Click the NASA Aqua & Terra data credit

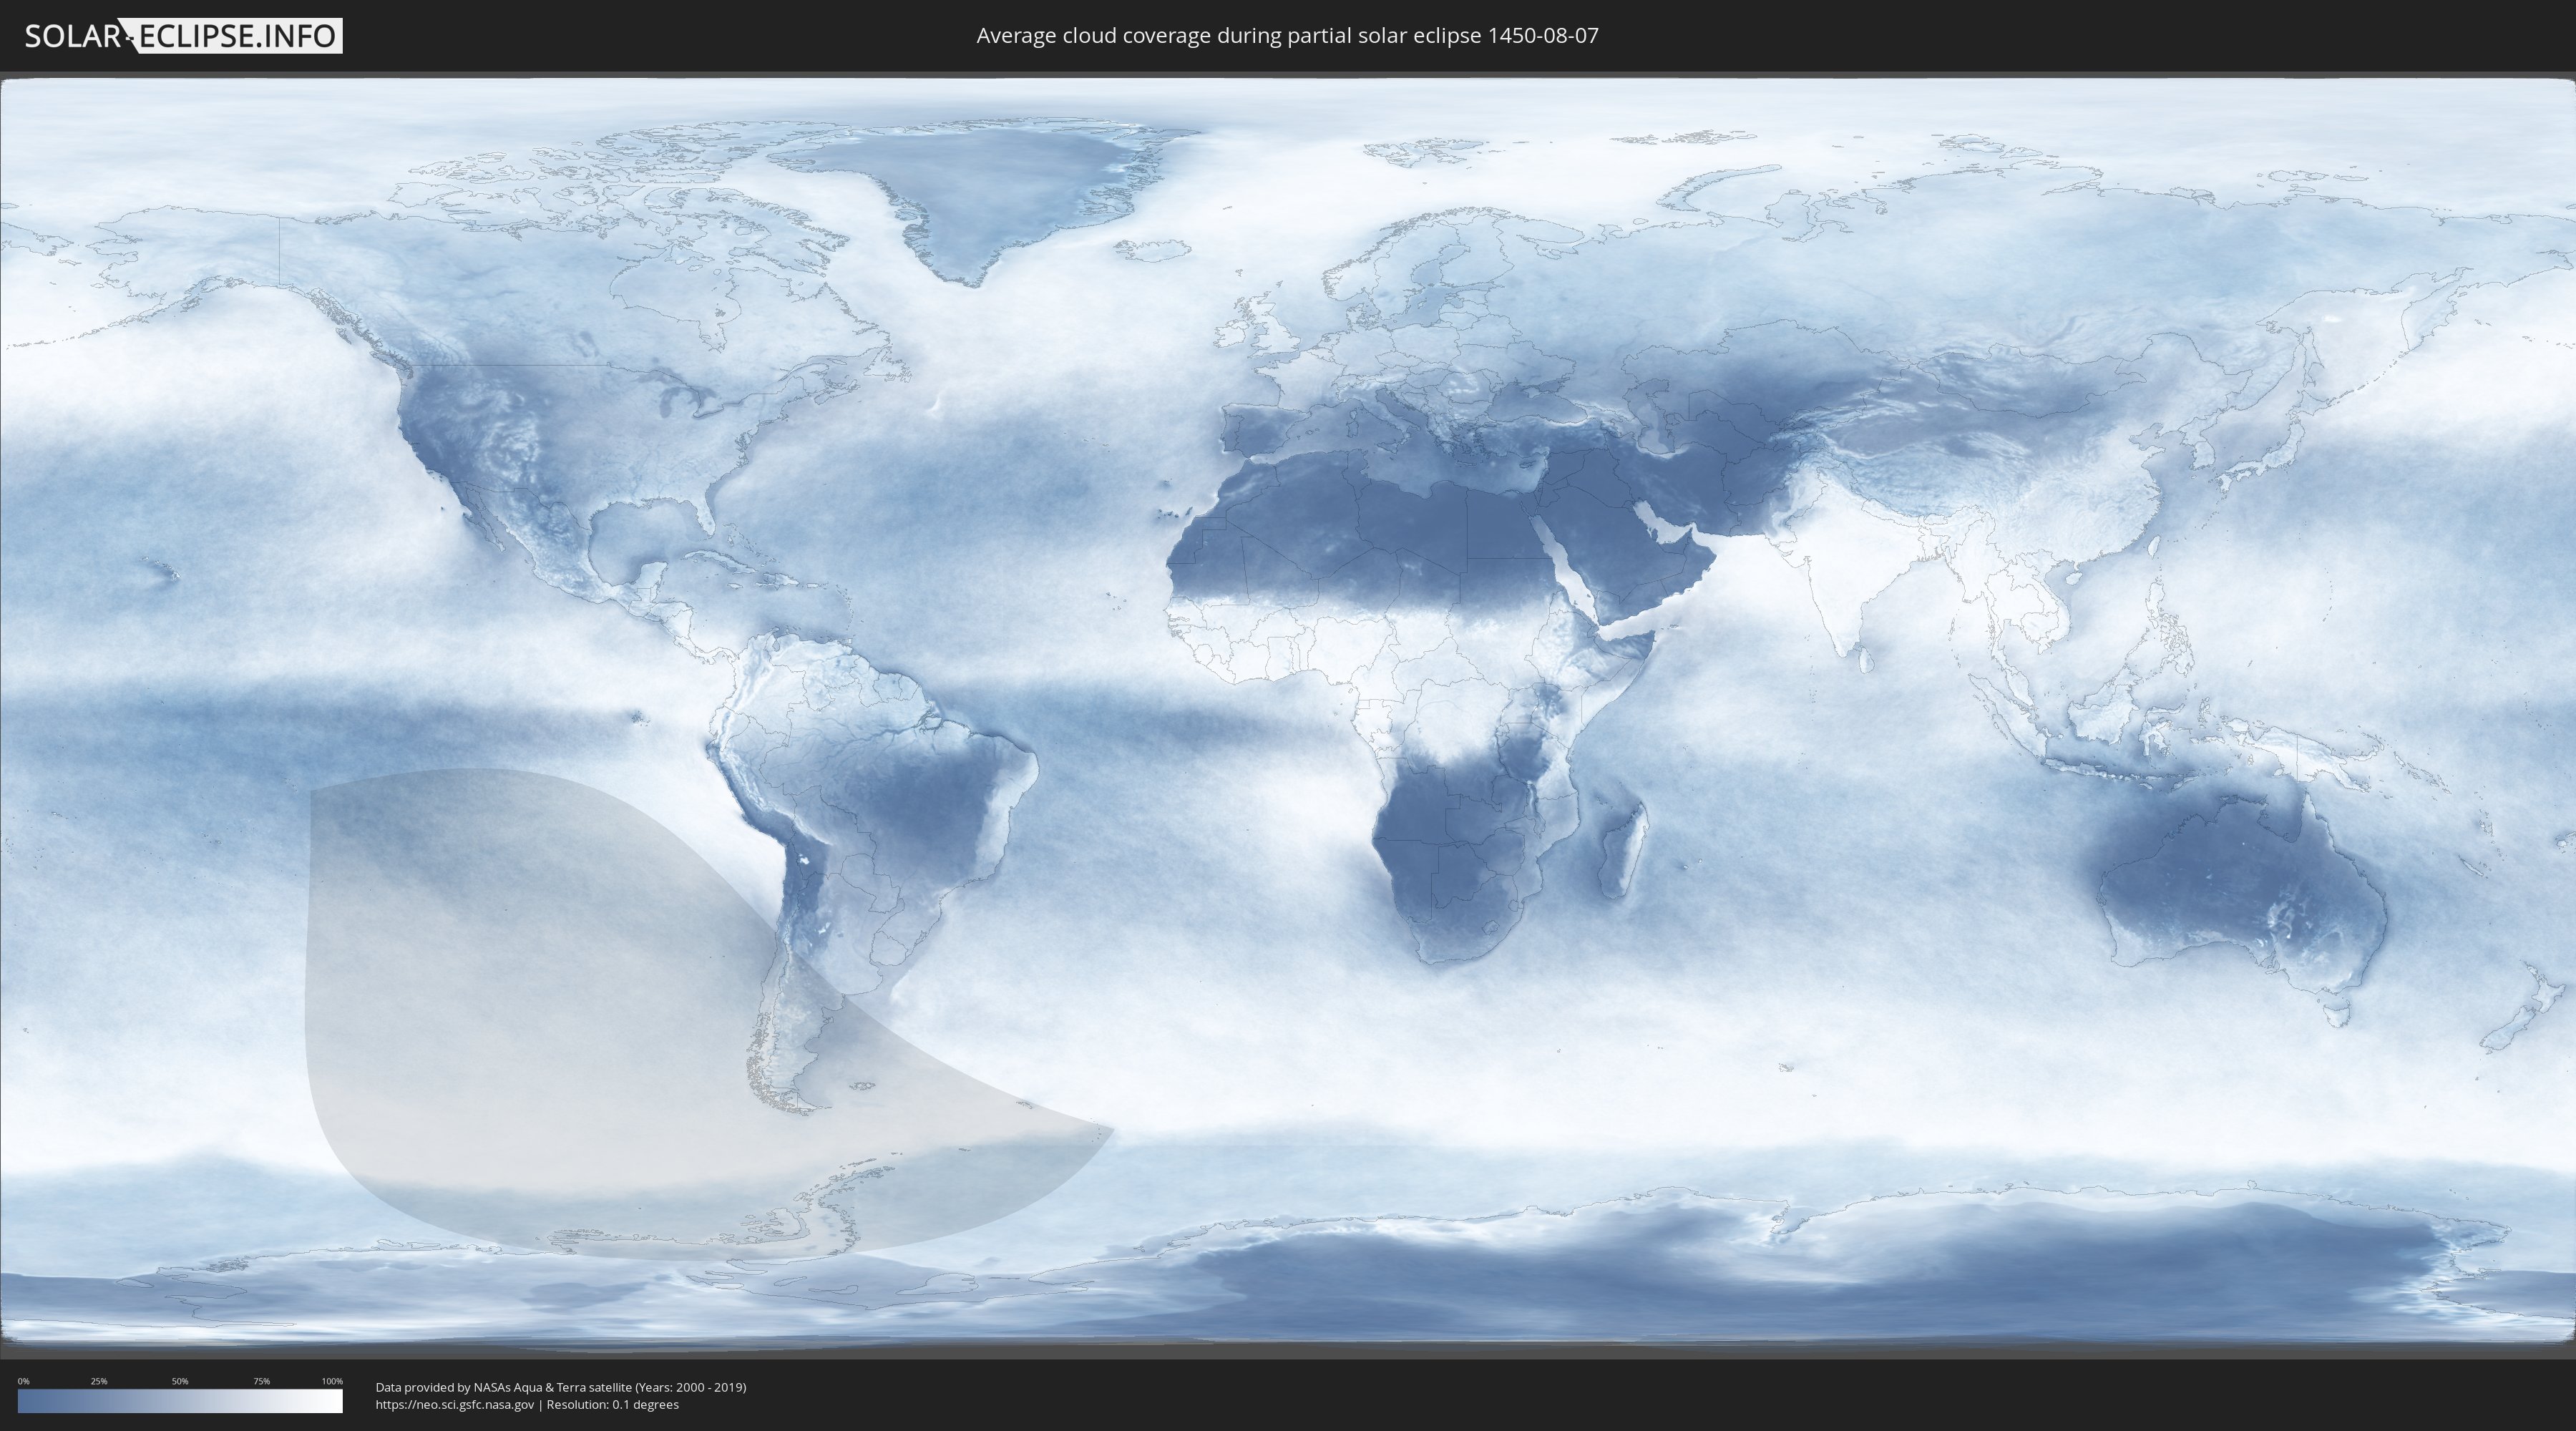pyautogui.click(x=560, y=1387)
